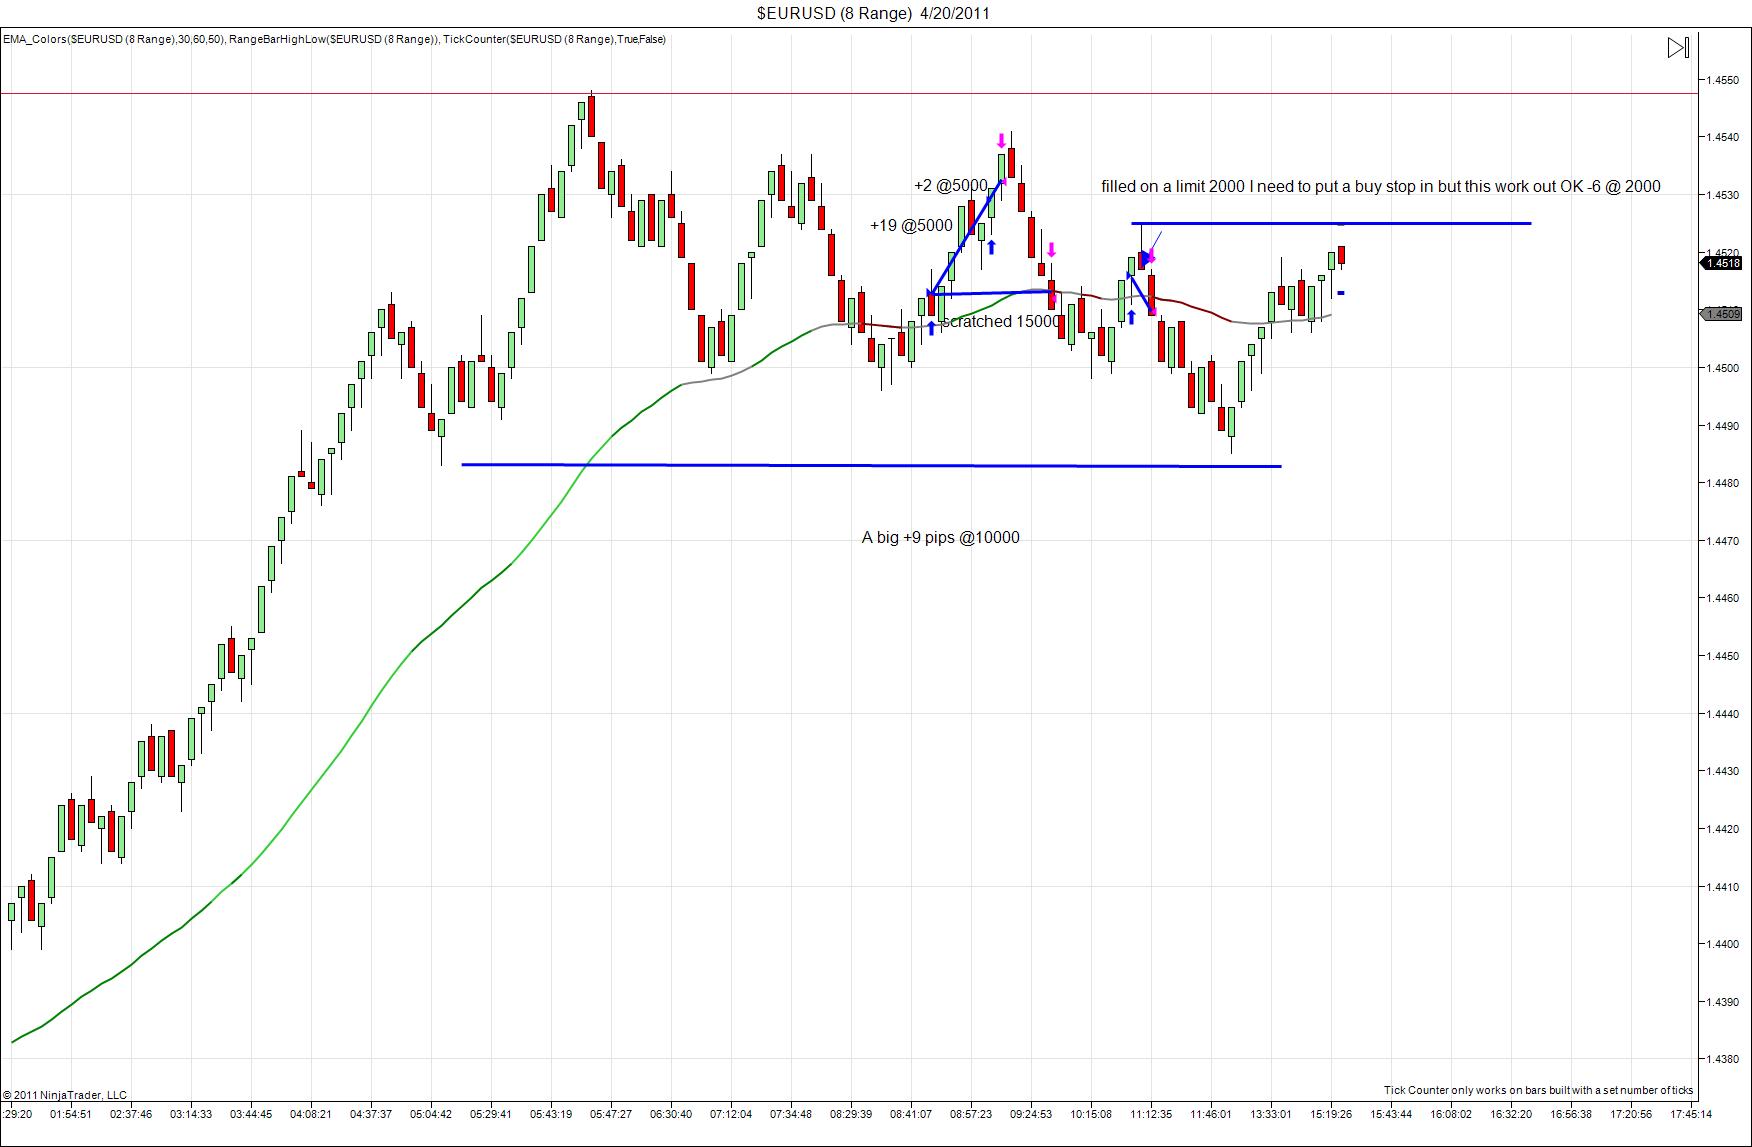Click the 08:41:07 time axis label
This screenshot has width=1752, height=1147.
coord(911,1114)
